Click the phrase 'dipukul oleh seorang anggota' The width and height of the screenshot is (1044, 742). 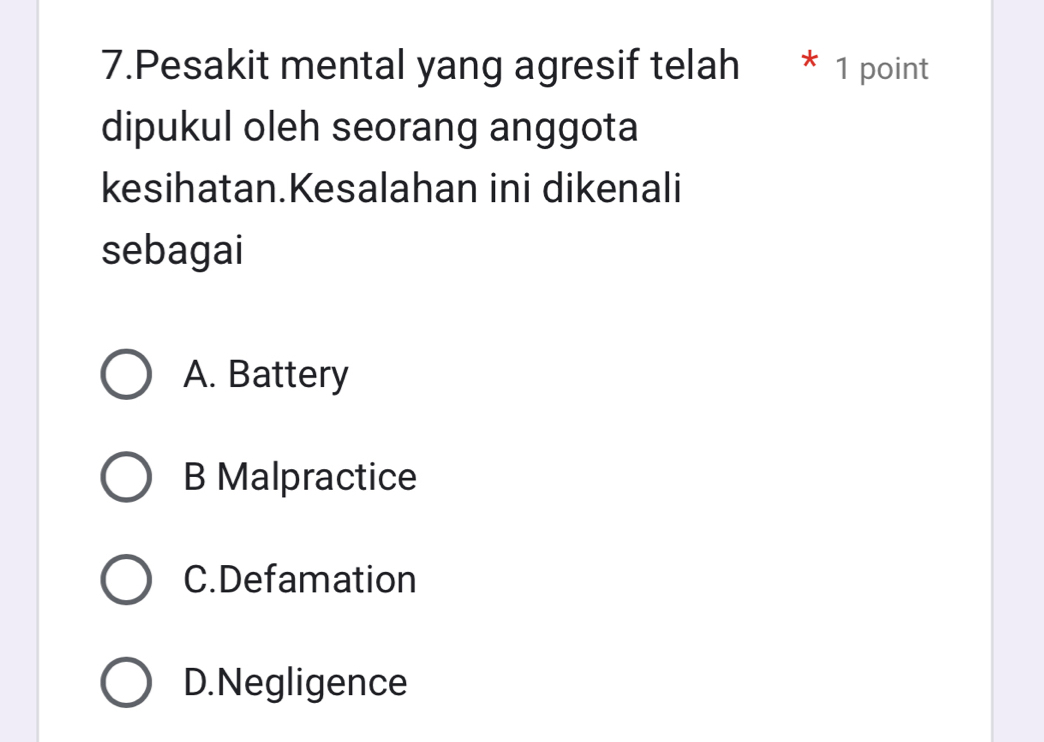click(370, 127)
